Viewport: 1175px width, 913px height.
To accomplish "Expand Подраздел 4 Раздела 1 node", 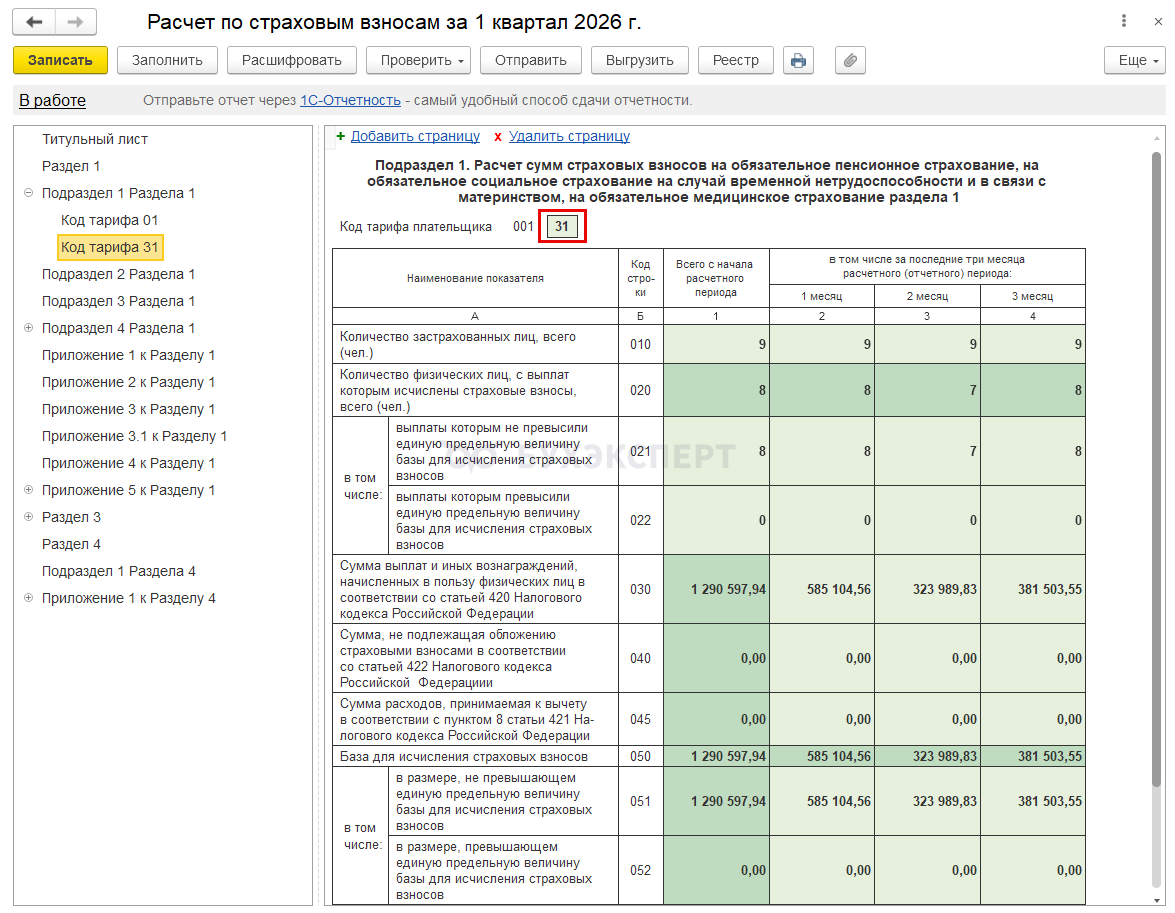I will click(x=28, y=328).
